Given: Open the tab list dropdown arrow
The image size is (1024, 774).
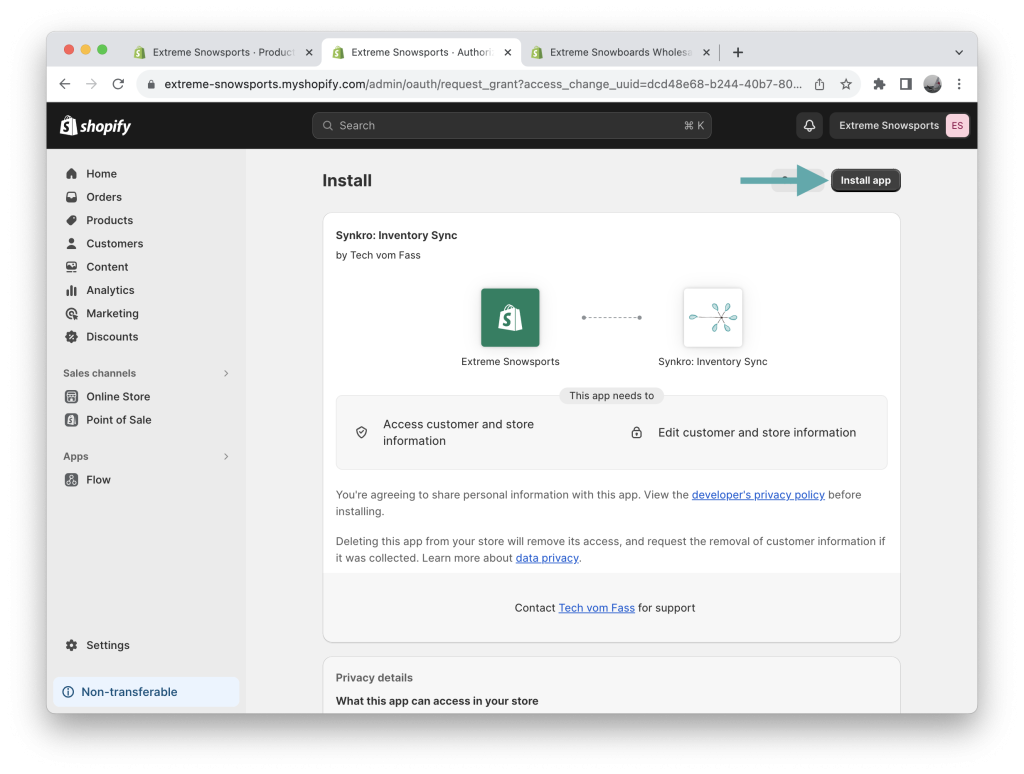Looking at the screenshot, I should (x=959, y=52).
